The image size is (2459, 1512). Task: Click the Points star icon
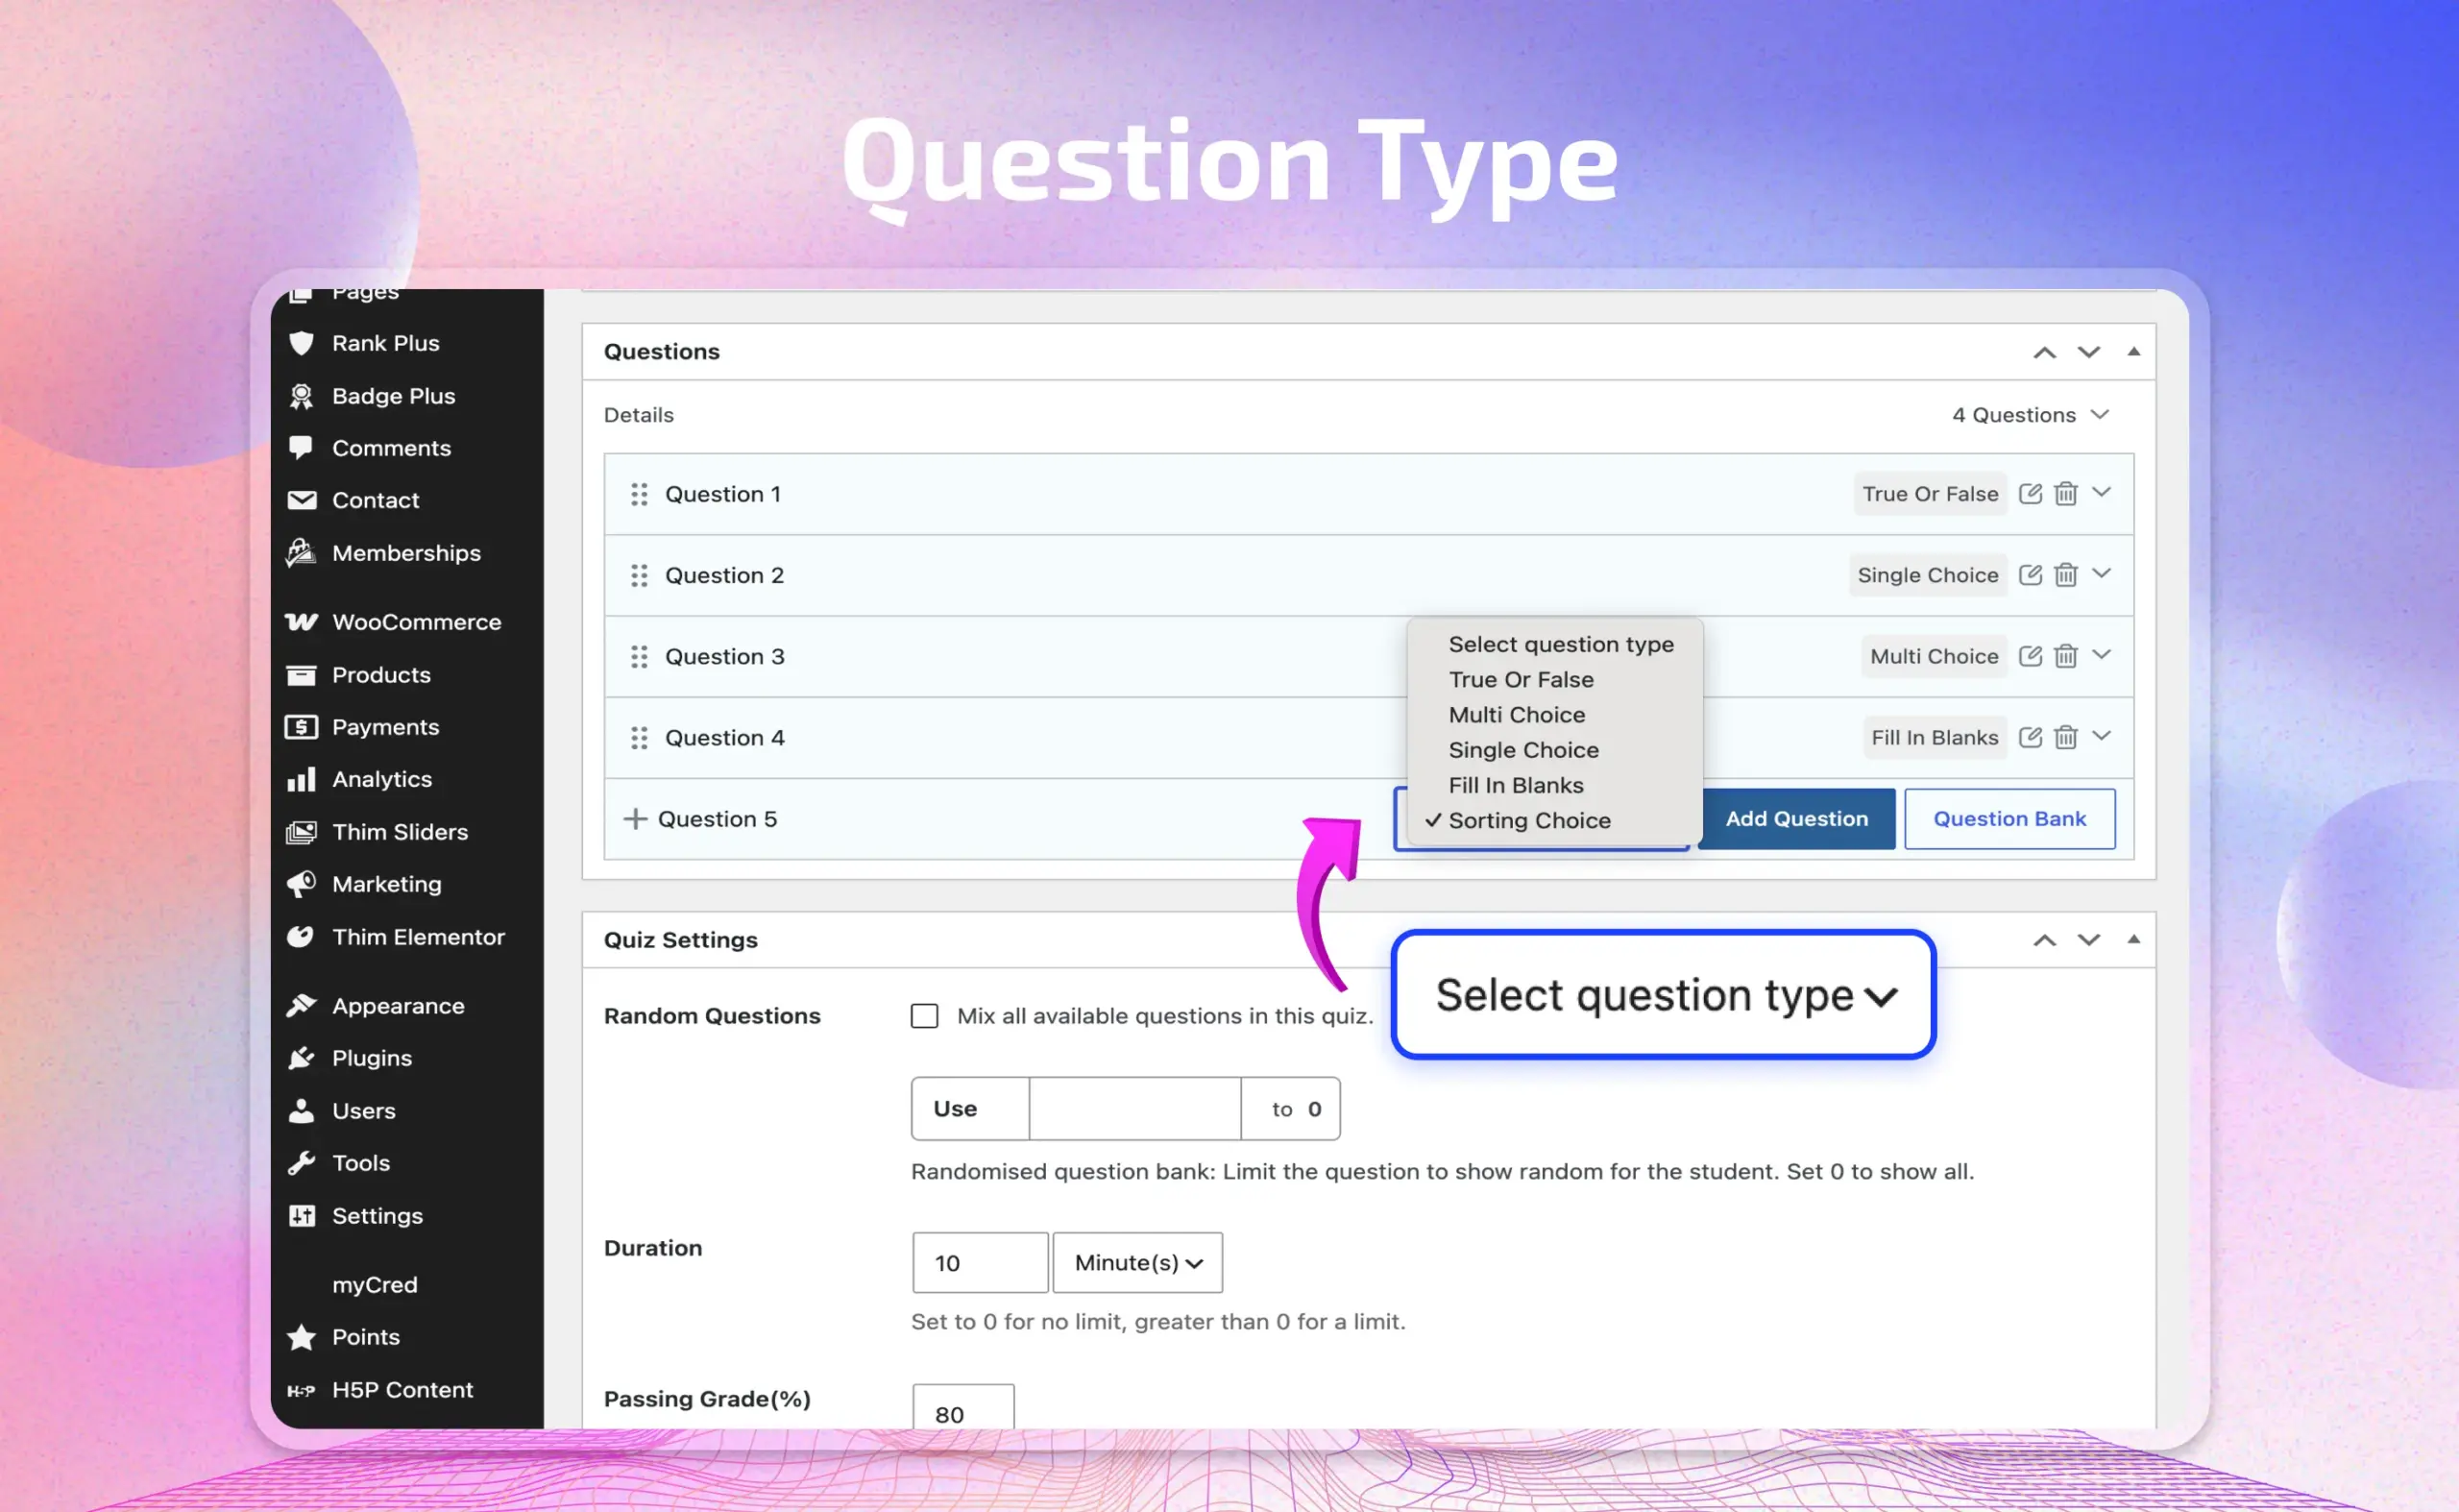coord(301,1337)
